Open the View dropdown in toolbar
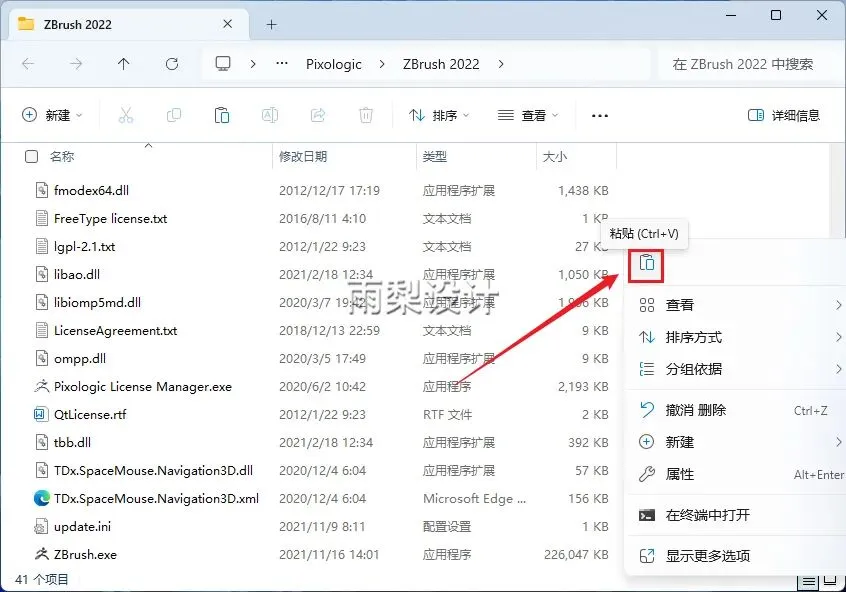 528,115
